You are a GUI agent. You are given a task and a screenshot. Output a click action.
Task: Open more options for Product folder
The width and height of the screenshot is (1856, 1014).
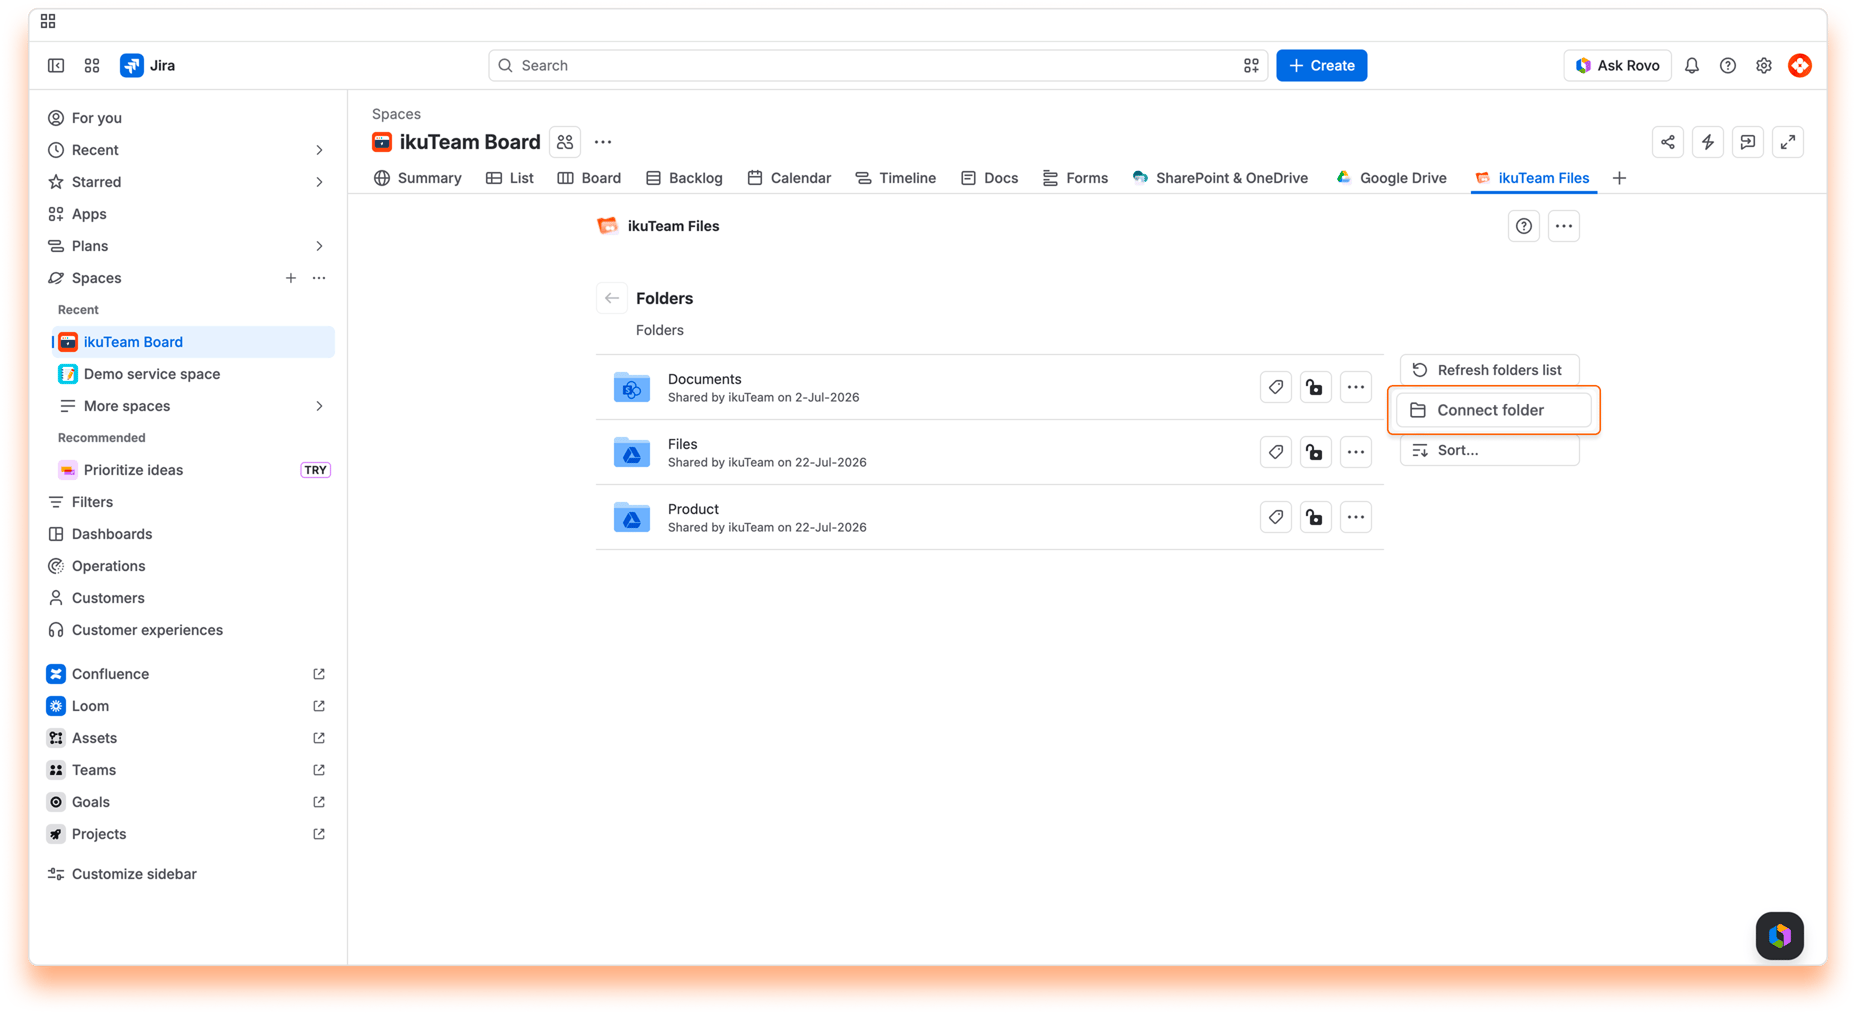(1356, 517)
